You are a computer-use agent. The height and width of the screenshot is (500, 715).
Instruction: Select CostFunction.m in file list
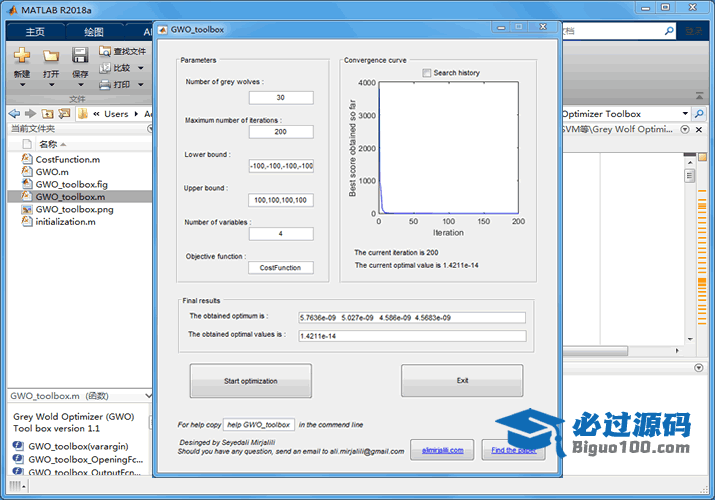[x=67, y=160]
